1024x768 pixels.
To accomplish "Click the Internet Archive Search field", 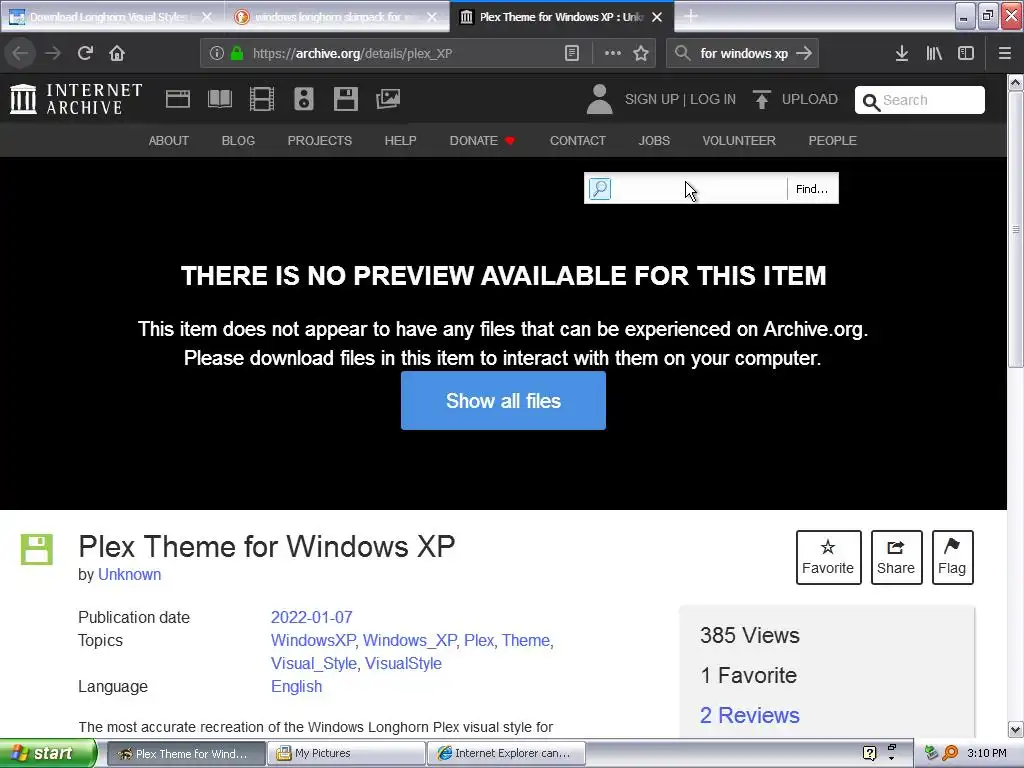I will tap(920, 100).
